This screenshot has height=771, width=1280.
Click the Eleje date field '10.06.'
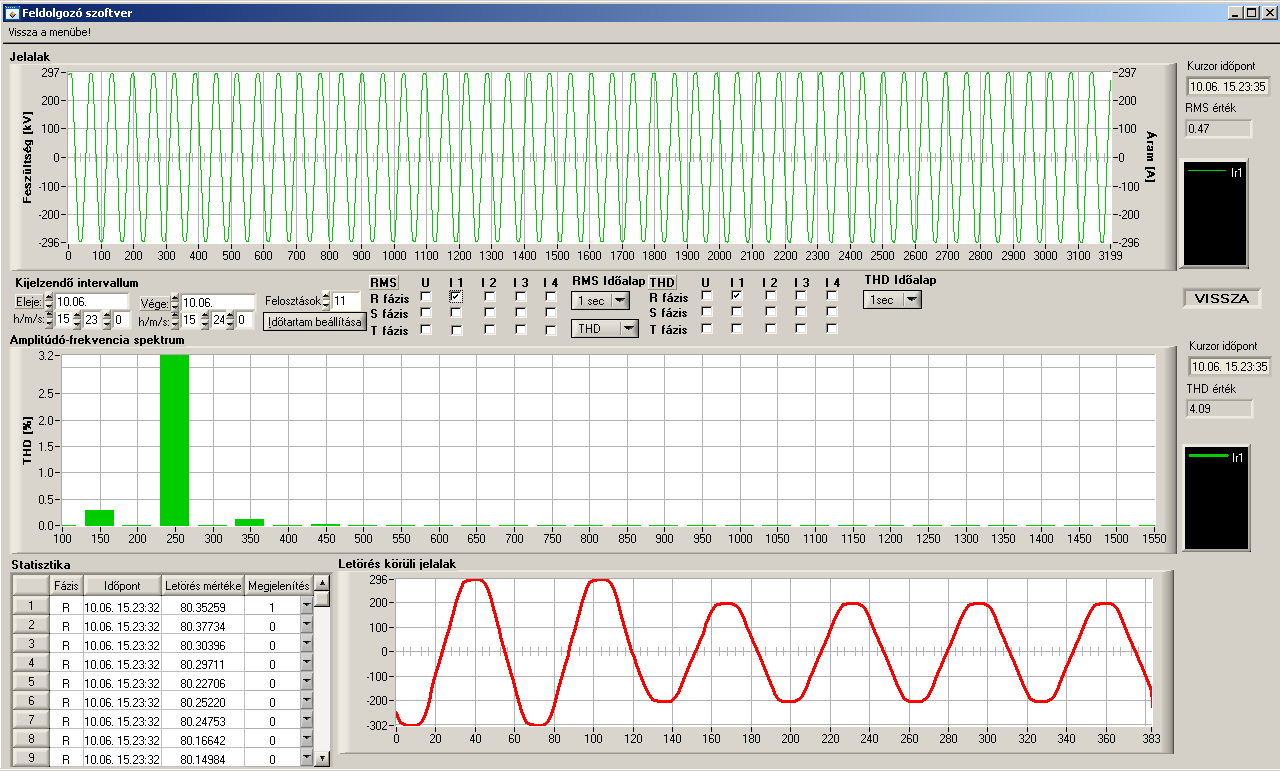93,301
